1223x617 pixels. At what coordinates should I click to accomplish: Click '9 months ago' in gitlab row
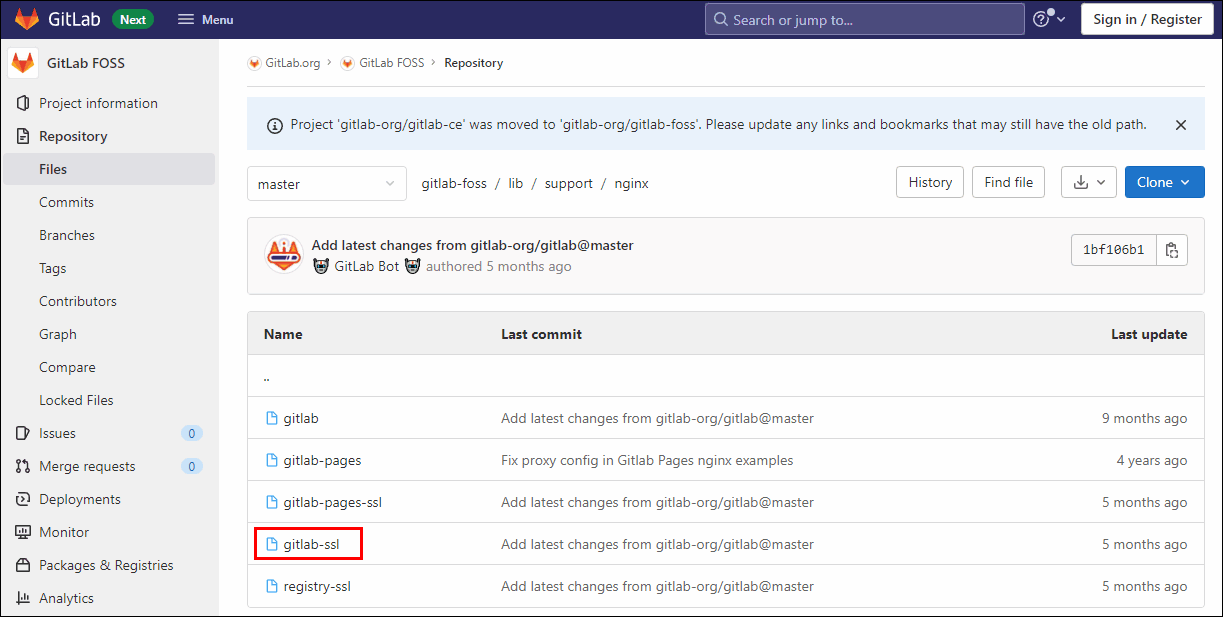point(1145,418)
